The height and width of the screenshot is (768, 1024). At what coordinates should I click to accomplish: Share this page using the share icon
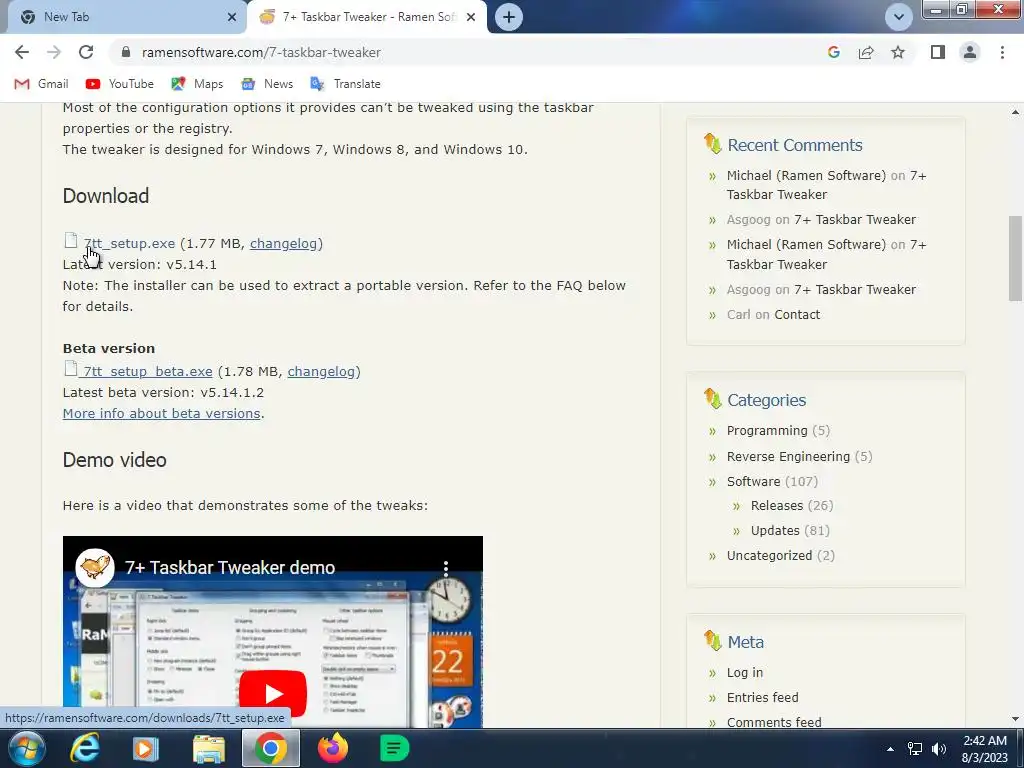[866, 52]
